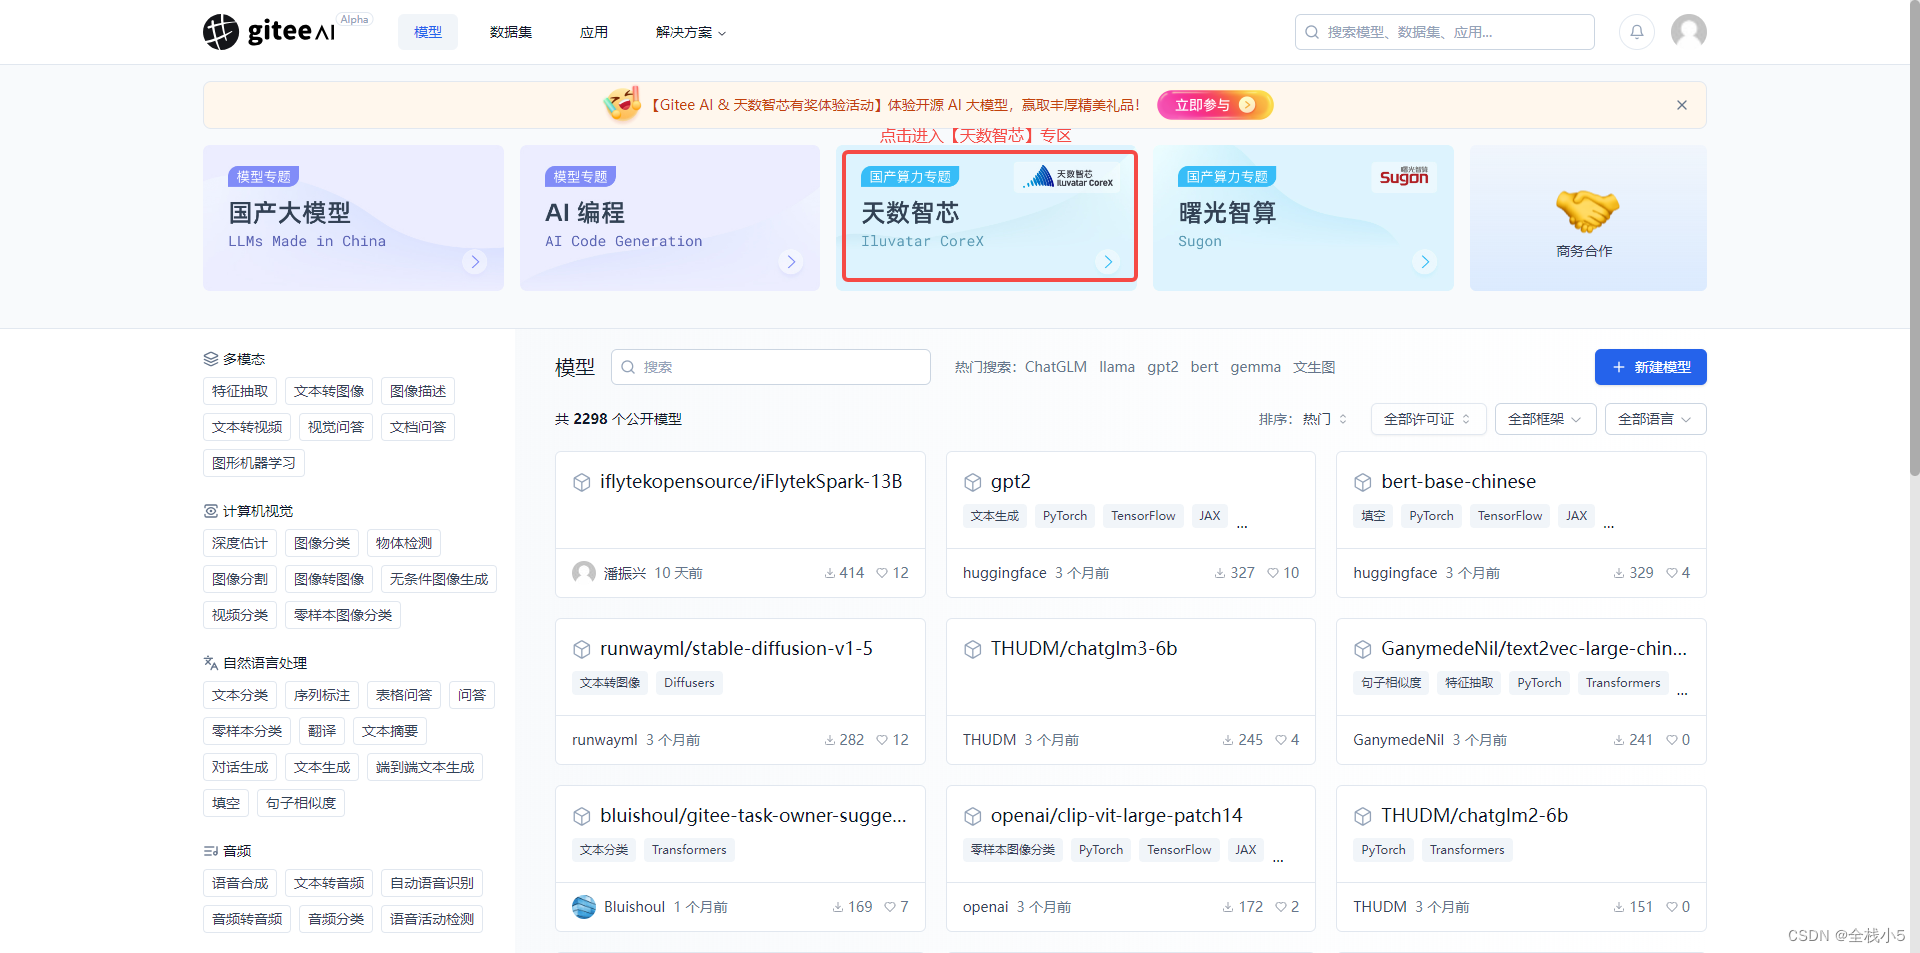Toggle the 自动语音识别 filter tag
The image size is (1920, 953).
point(432,883)
